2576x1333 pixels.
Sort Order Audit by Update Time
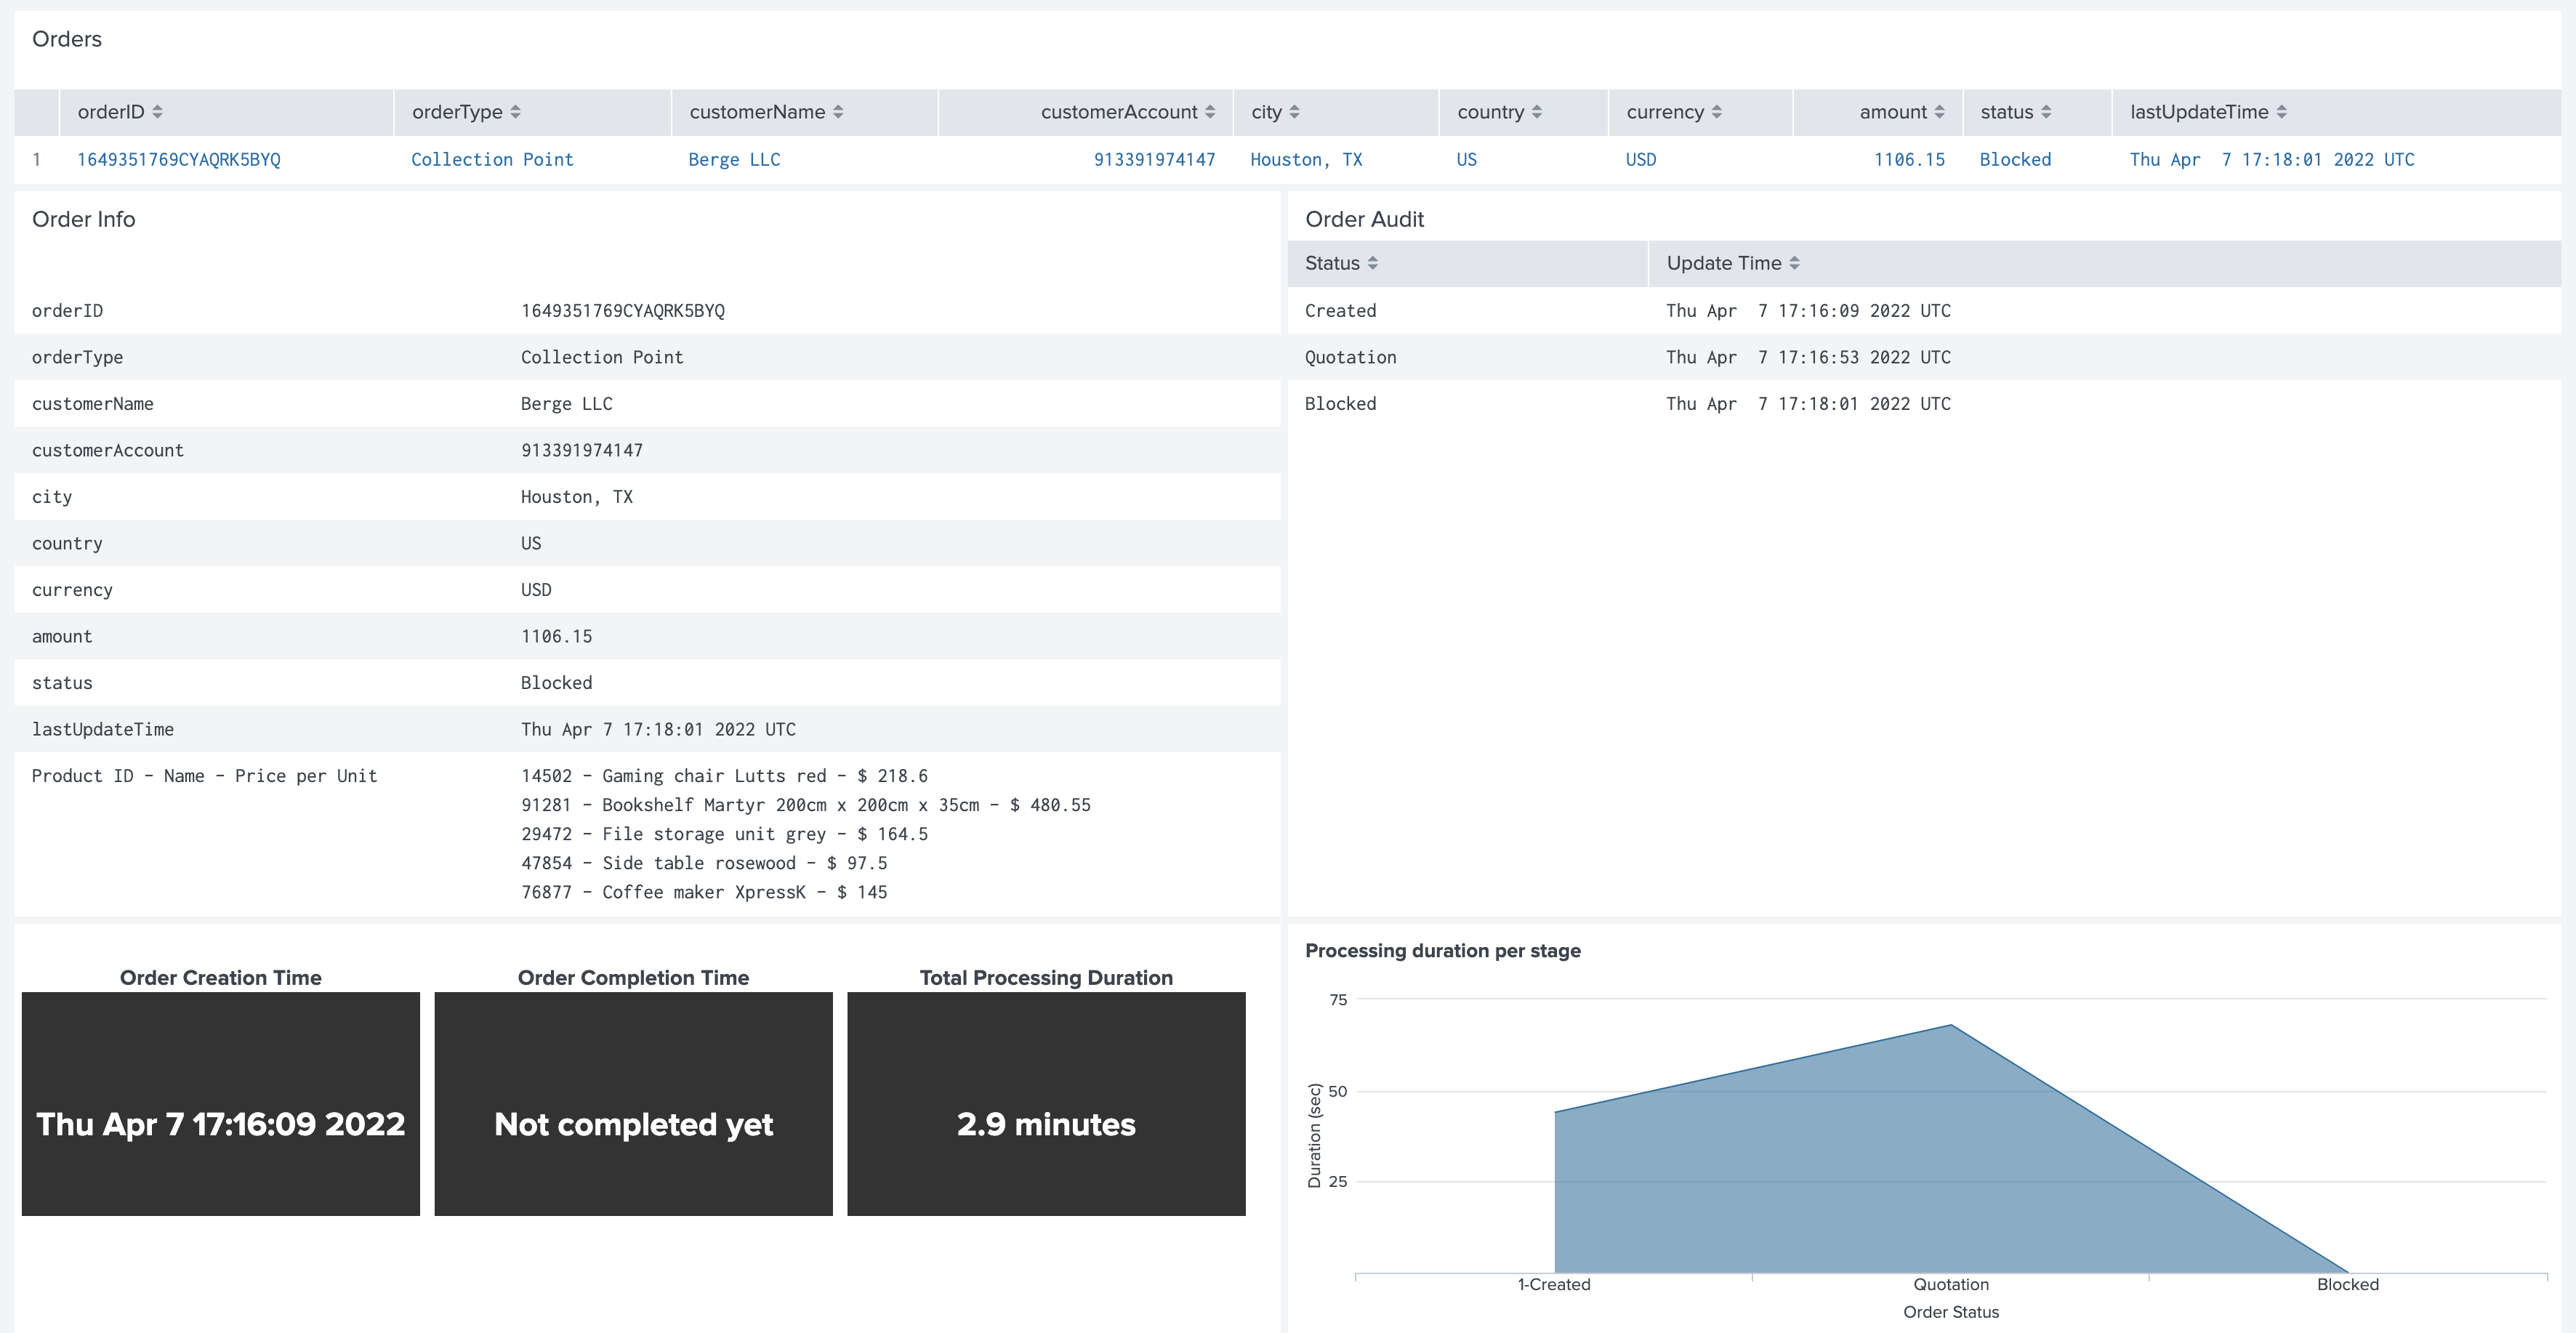pyautogui.click(x=1795, y=263)
